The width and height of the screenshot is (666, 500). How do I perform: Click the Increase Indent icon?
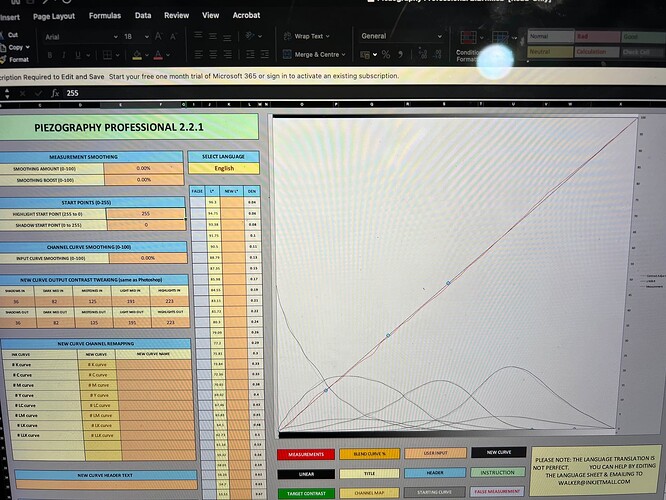(x=265, y=54)
